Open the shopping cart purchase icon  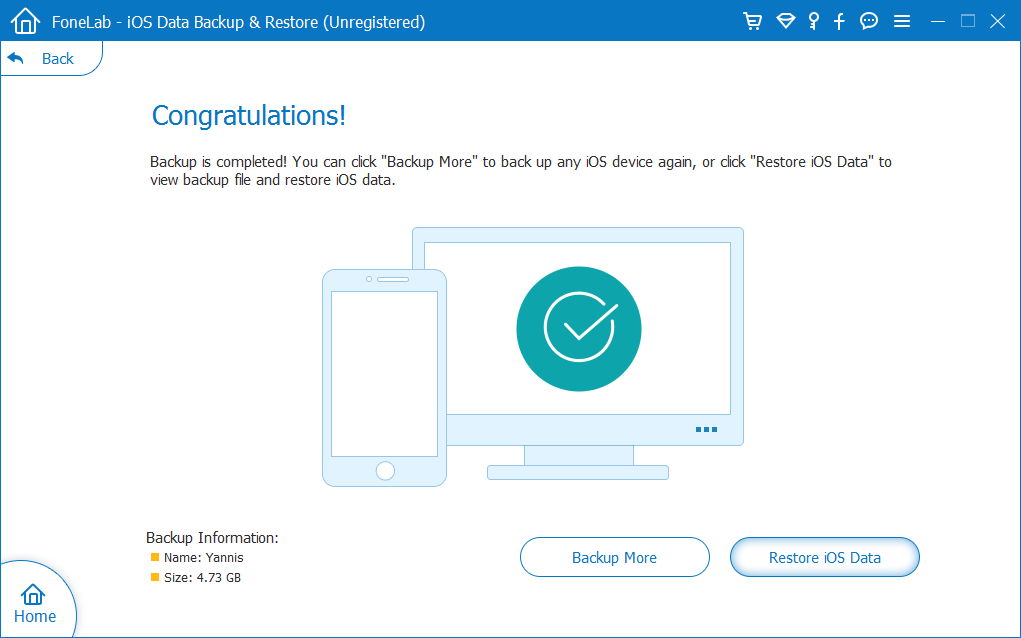pyautogui.click(x=753, y=21)
